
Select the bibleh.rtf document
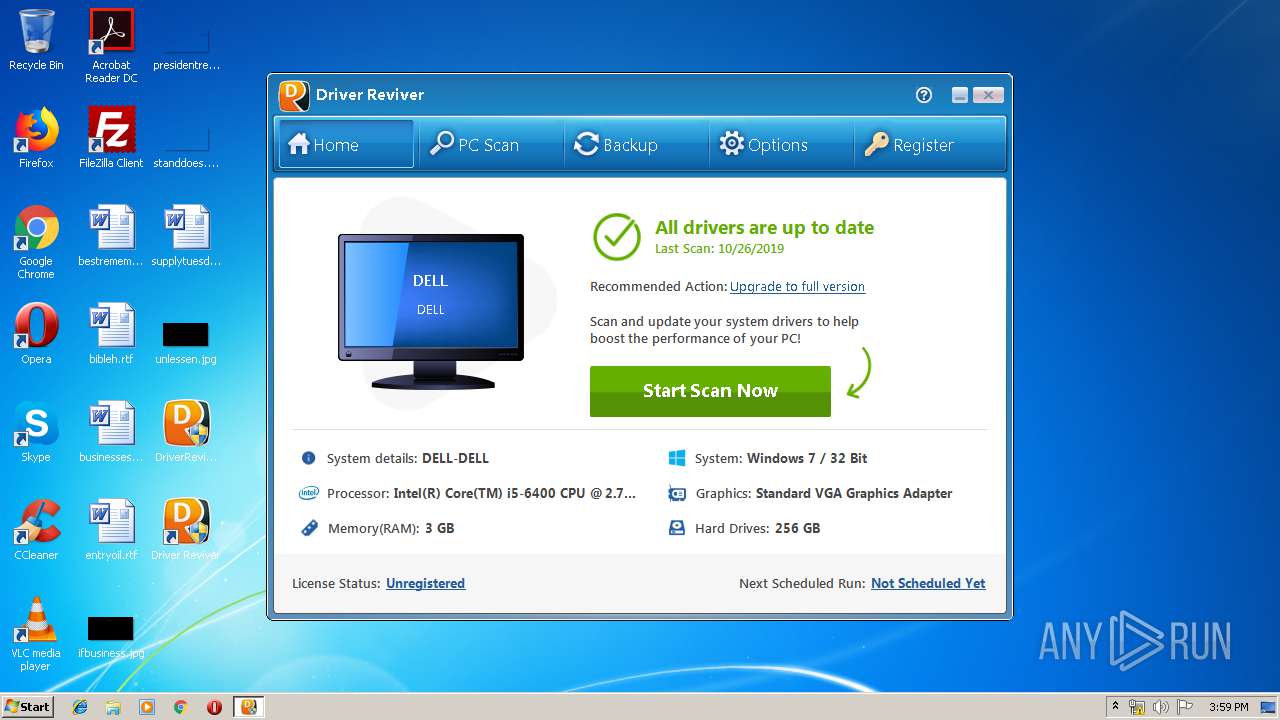111,333
